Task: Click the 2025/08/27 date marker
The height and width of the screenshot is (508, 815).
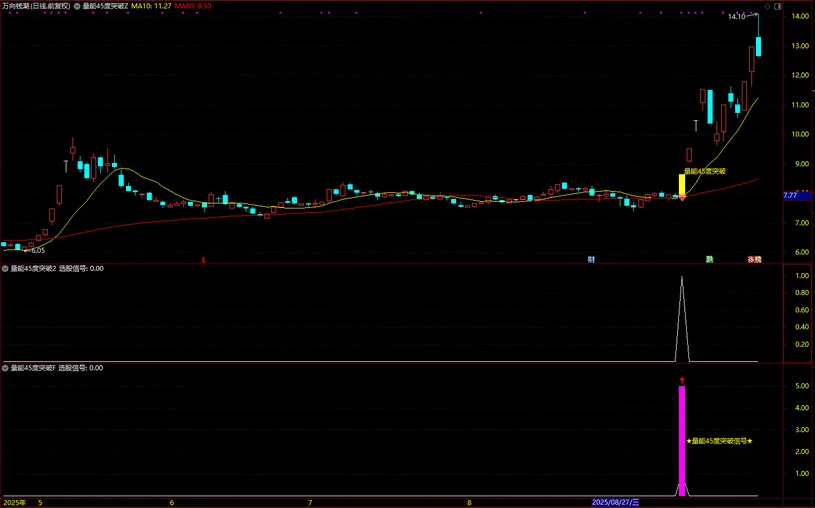Action: (x=615, y=502)
